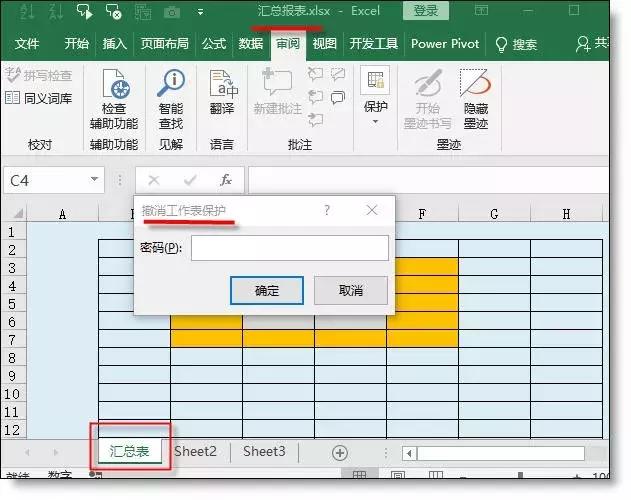This screenshot has width=631, height=500.
Task: Click the formula bar cancel X icon
Action: [154, 180]
